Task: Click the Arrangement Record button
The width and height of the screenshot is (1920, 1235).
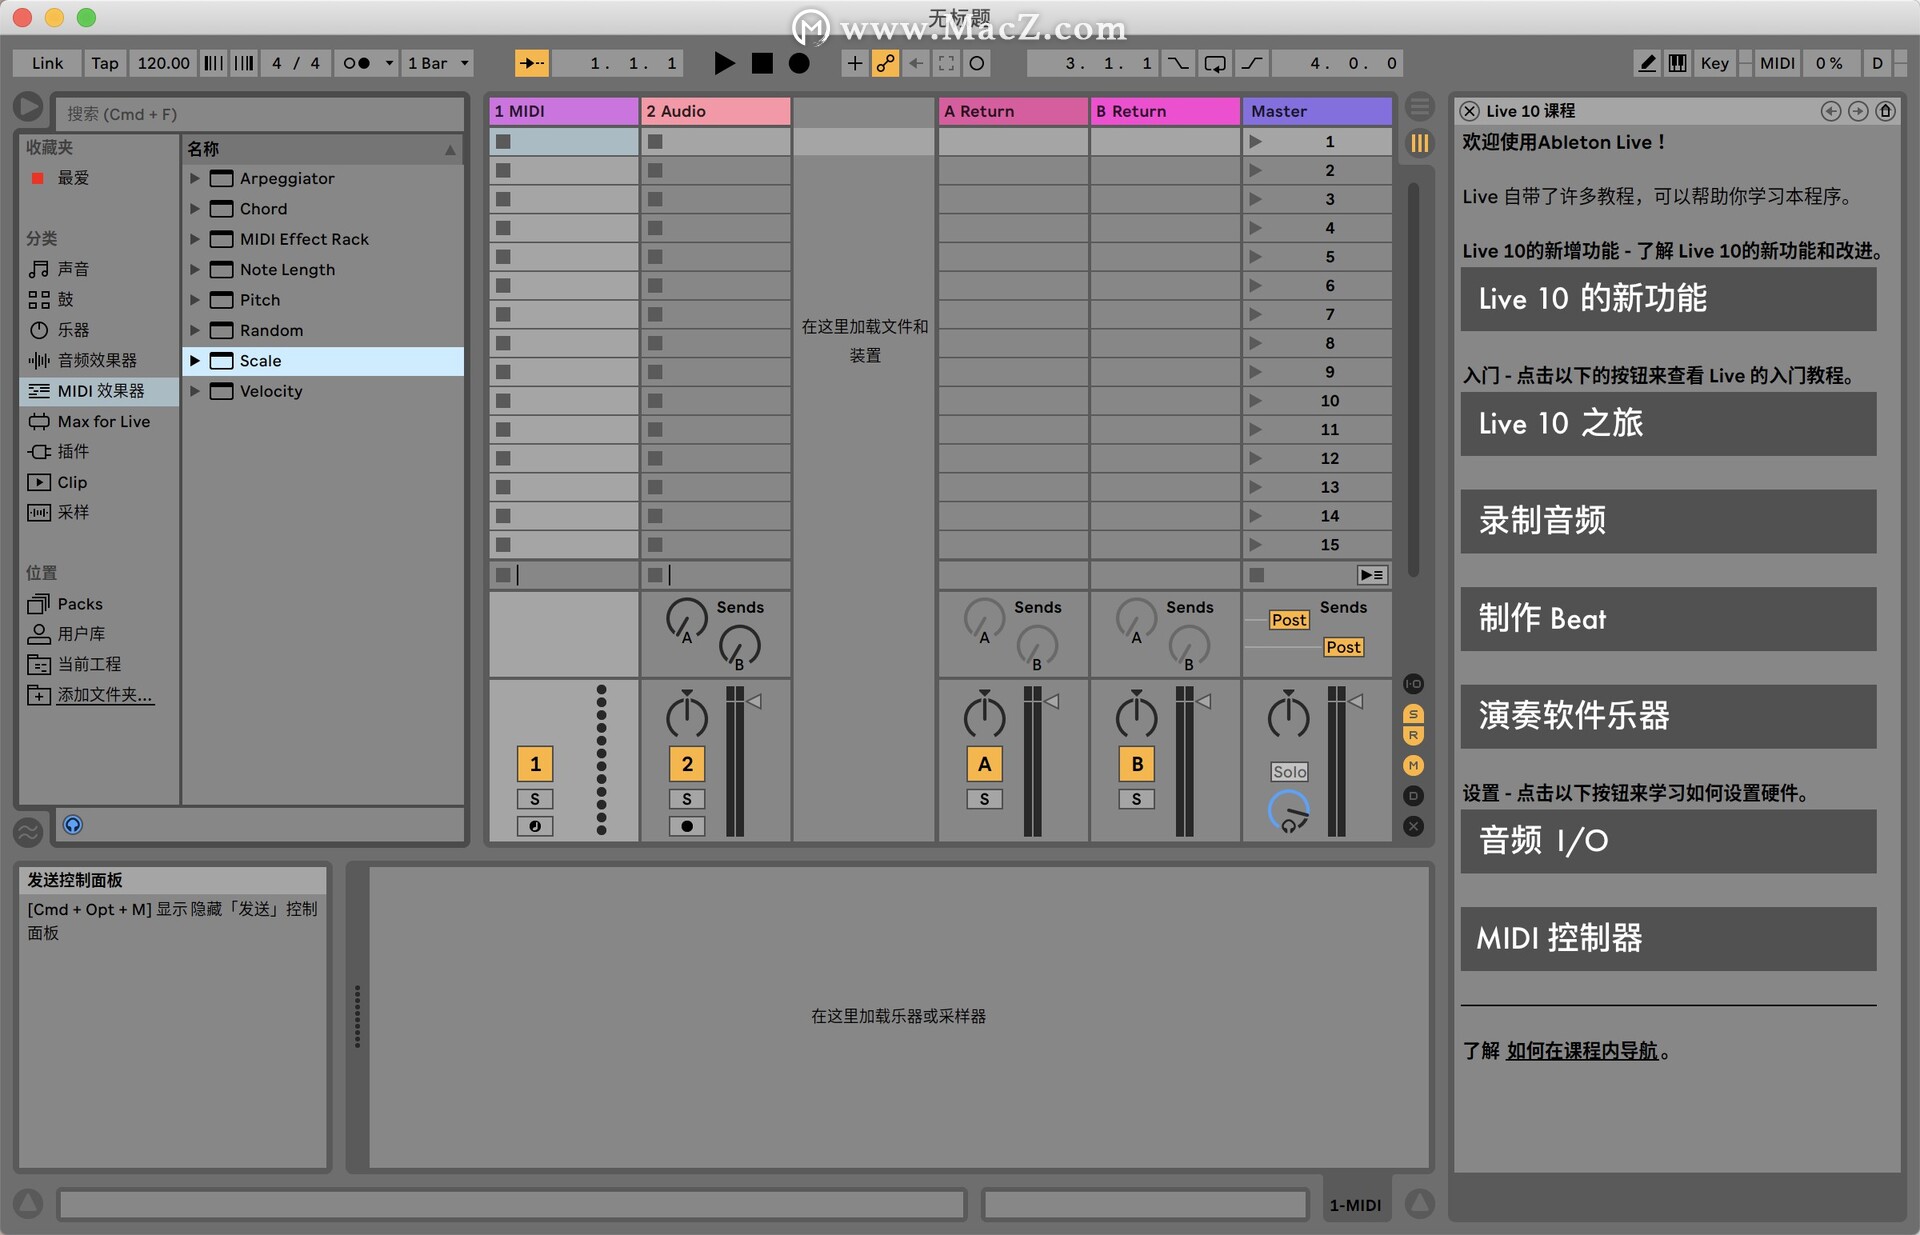Action: (799, 63)
